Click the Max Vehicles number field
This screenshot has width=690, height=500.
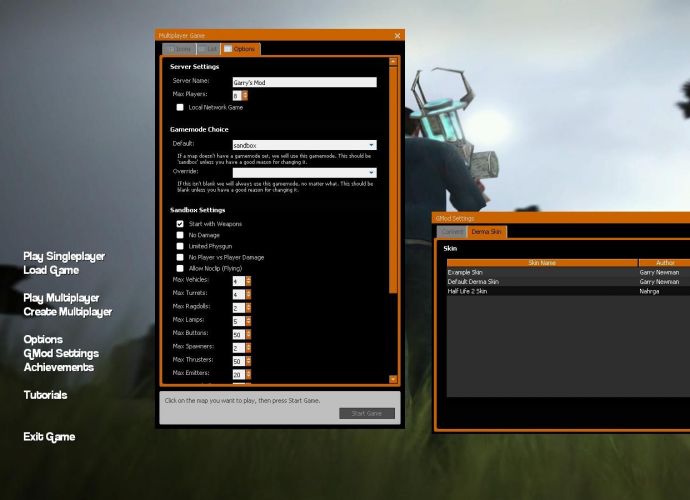coord(239,281)
